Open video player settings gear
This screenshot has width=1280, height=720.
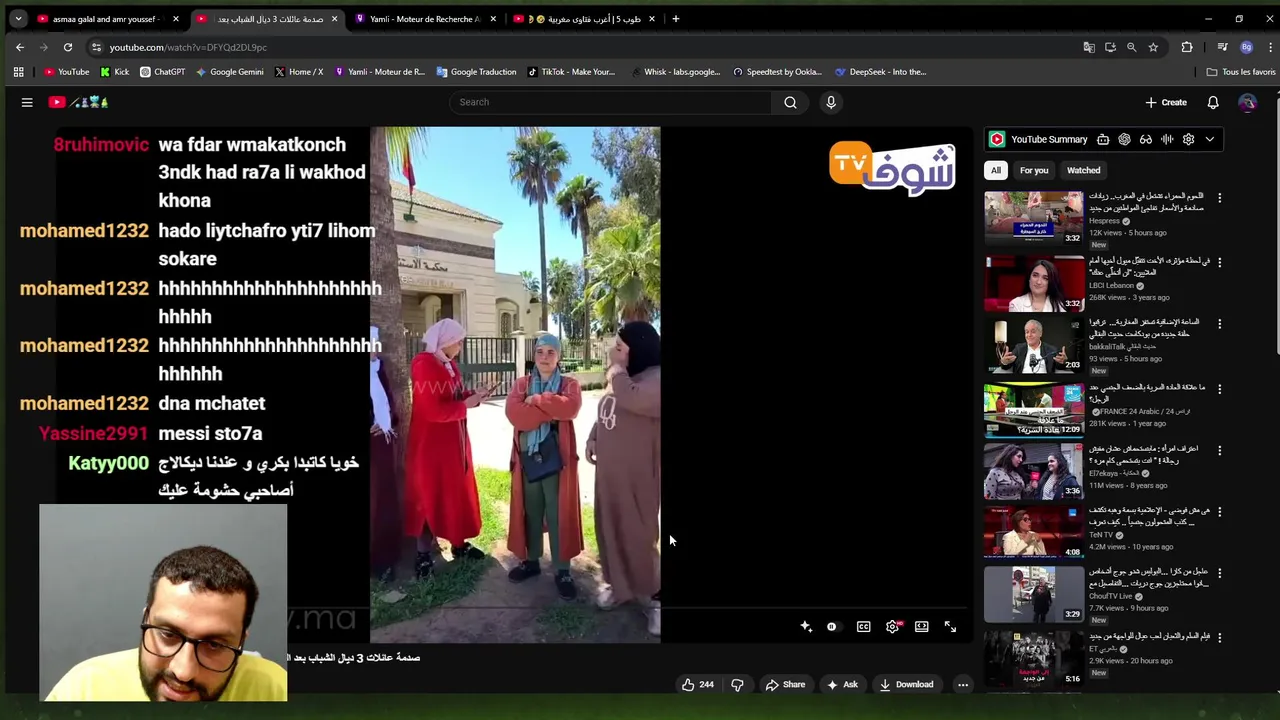tap(893, 627)
